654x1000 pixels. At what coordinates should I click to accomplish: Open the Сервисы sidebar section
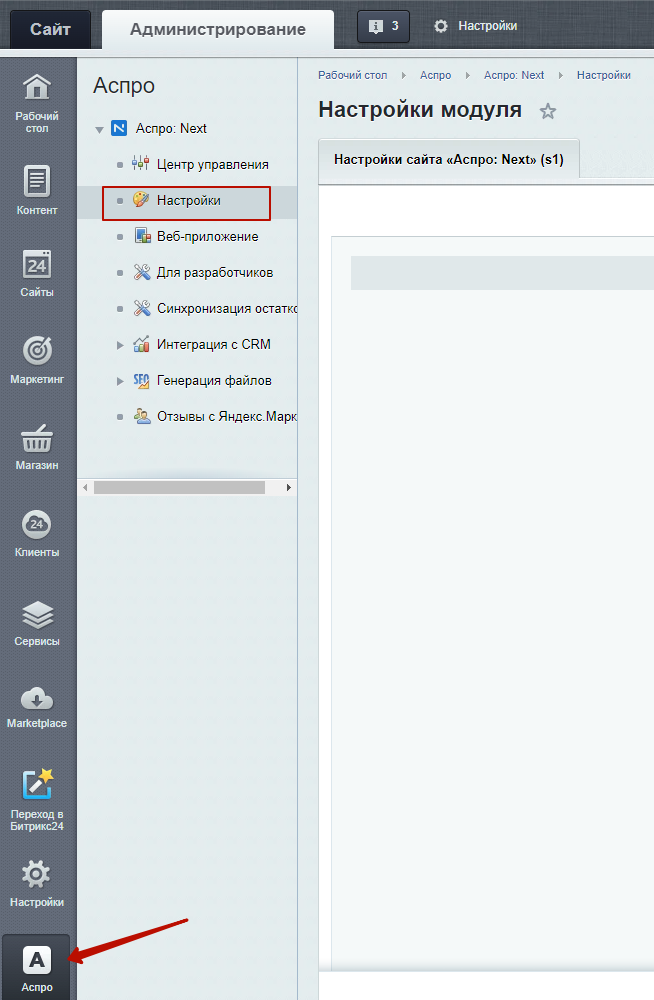pos(37,622)
